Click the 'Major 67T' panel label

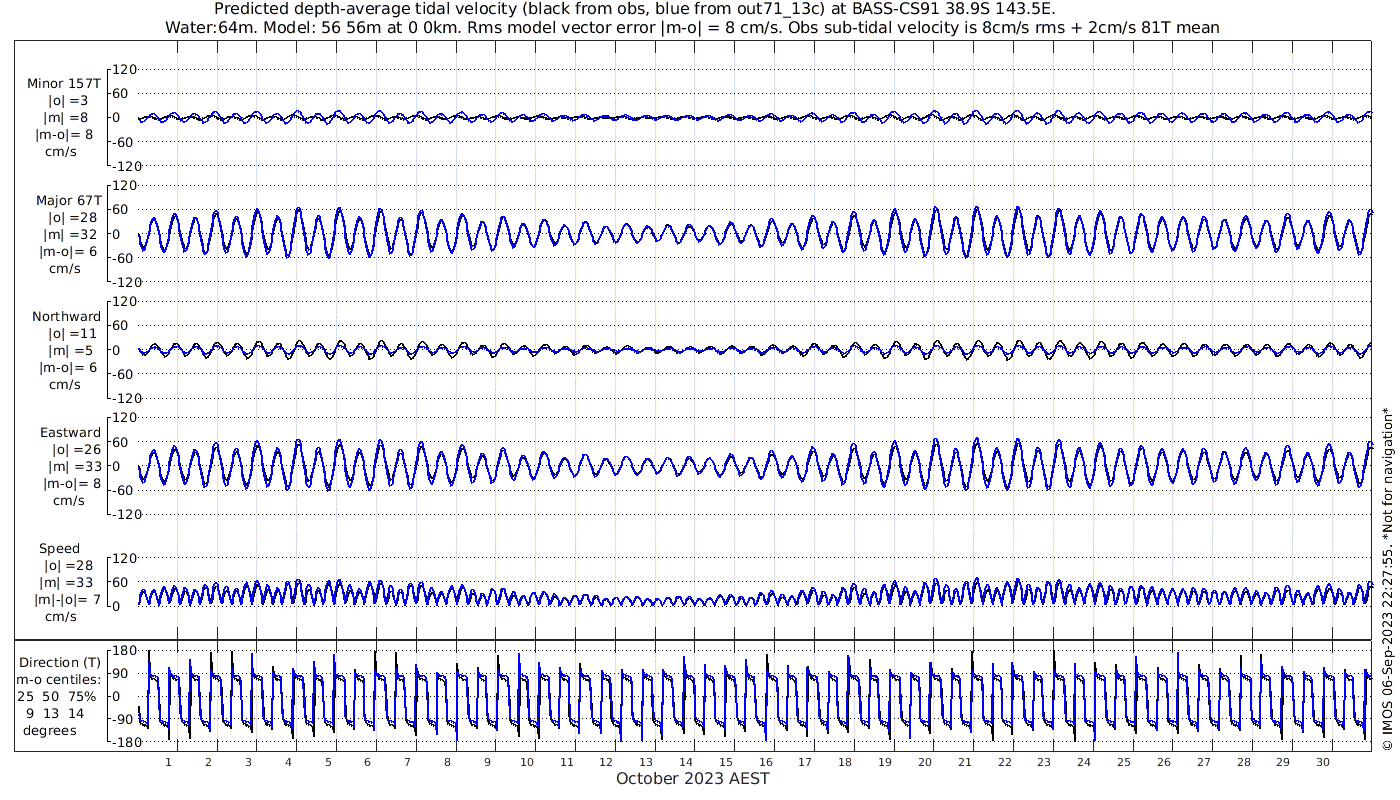(69, 200)
